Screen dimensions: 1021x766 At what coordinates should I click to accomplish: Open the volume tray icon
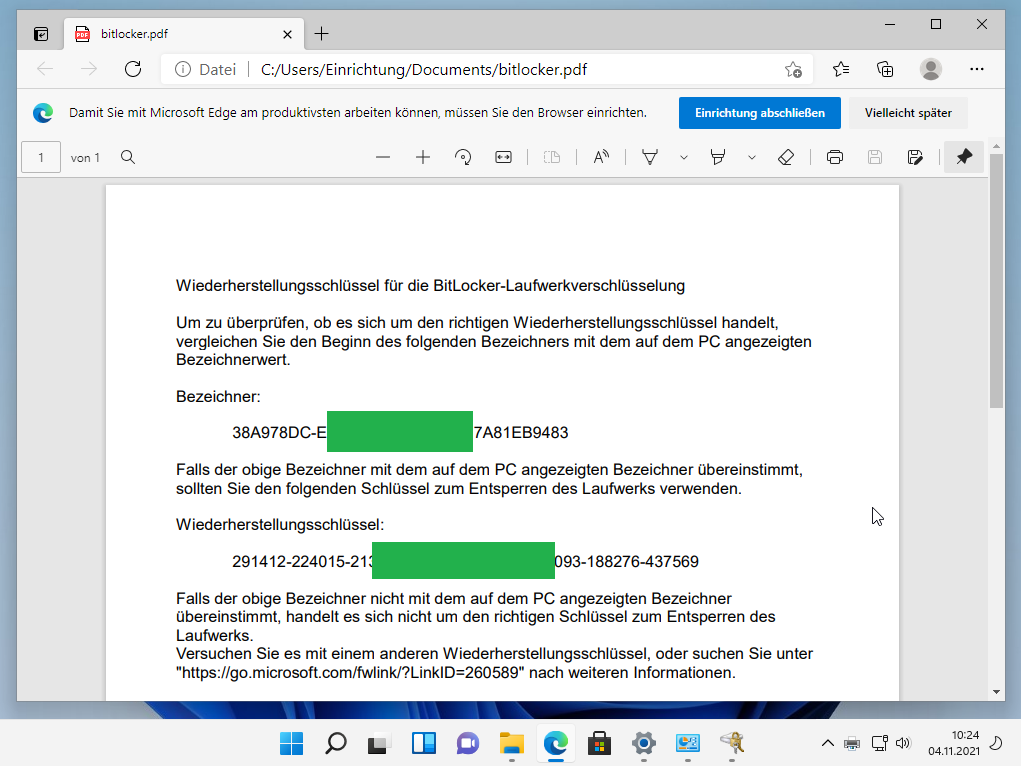(902, 743)
